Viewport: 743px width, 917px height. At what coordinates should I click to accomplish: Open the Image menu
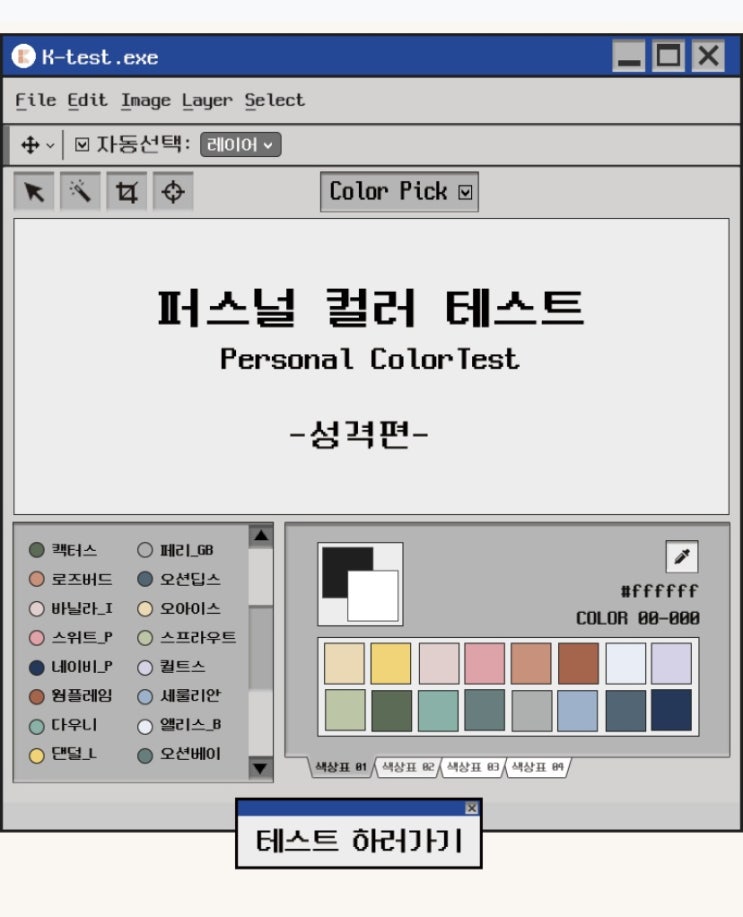tap(146, 101)
